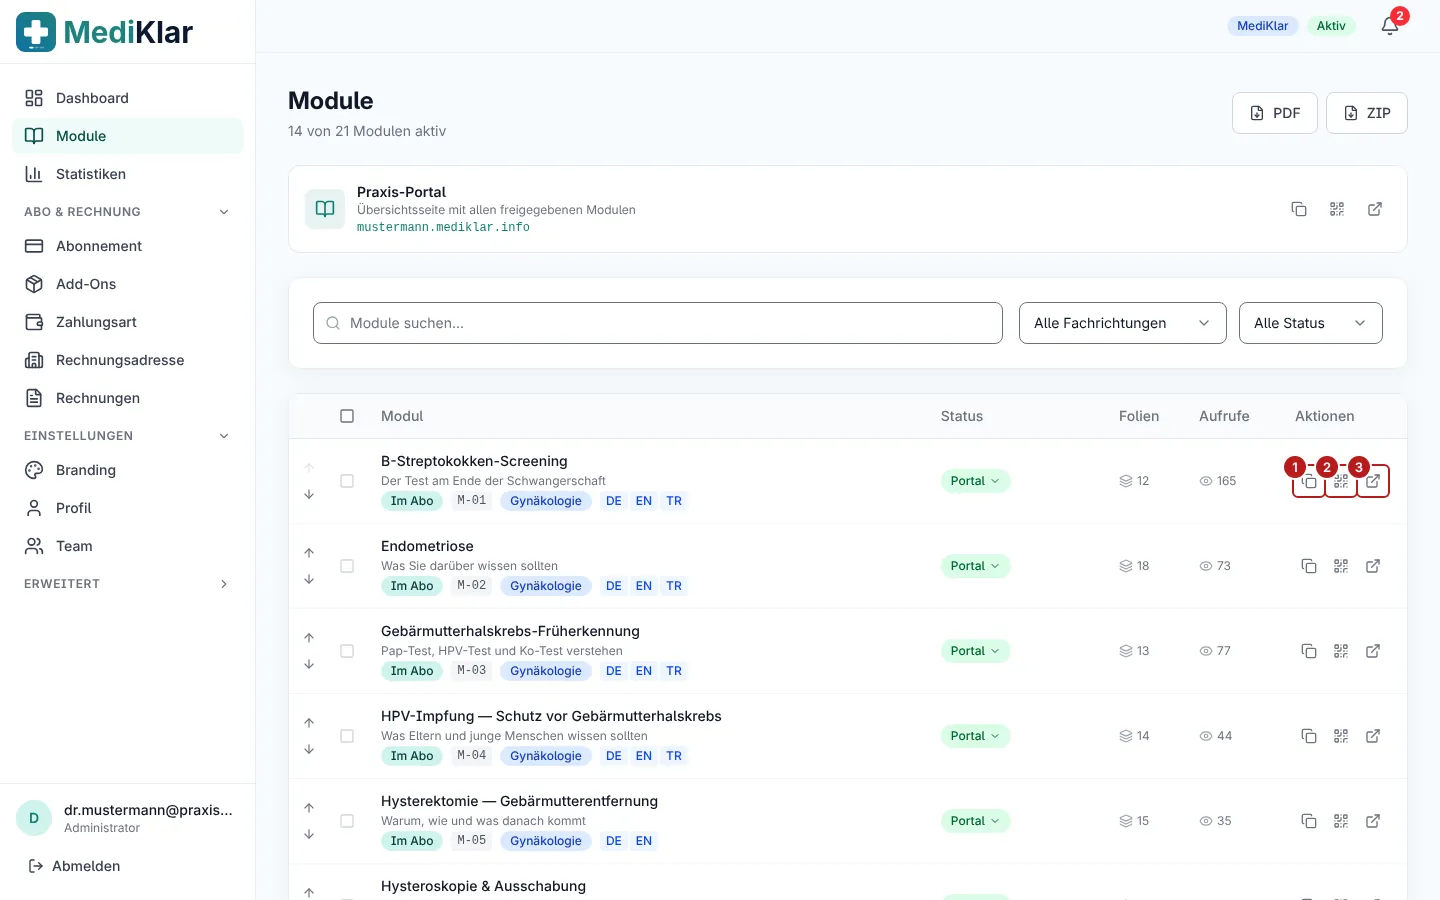
Task: Open Statistiken in the sidebar
Action: (128, 174)
